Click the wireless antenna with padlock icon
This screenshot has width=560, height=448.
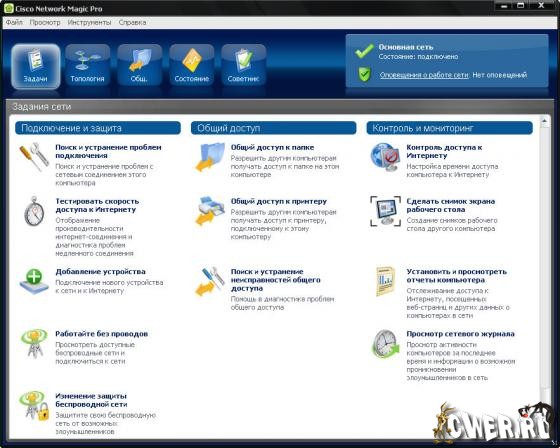point(34,406)
